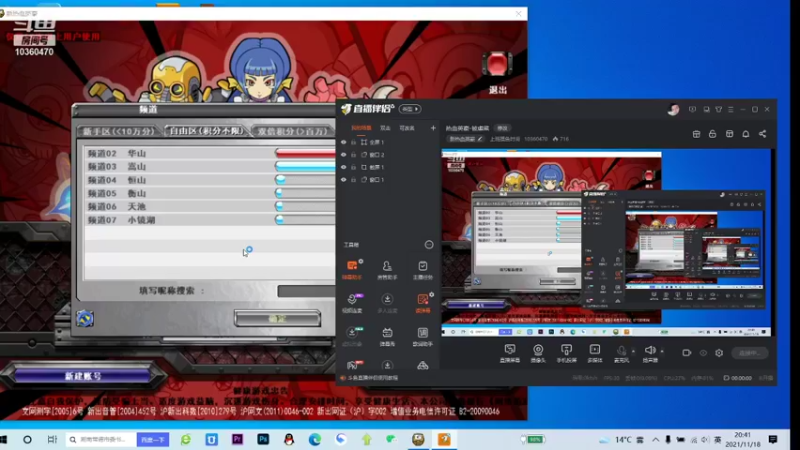Click the nickname search field (填写昵称搜索)
Image resolution: width=800 pixels, height=450 pixels.
tap(306, 291)
